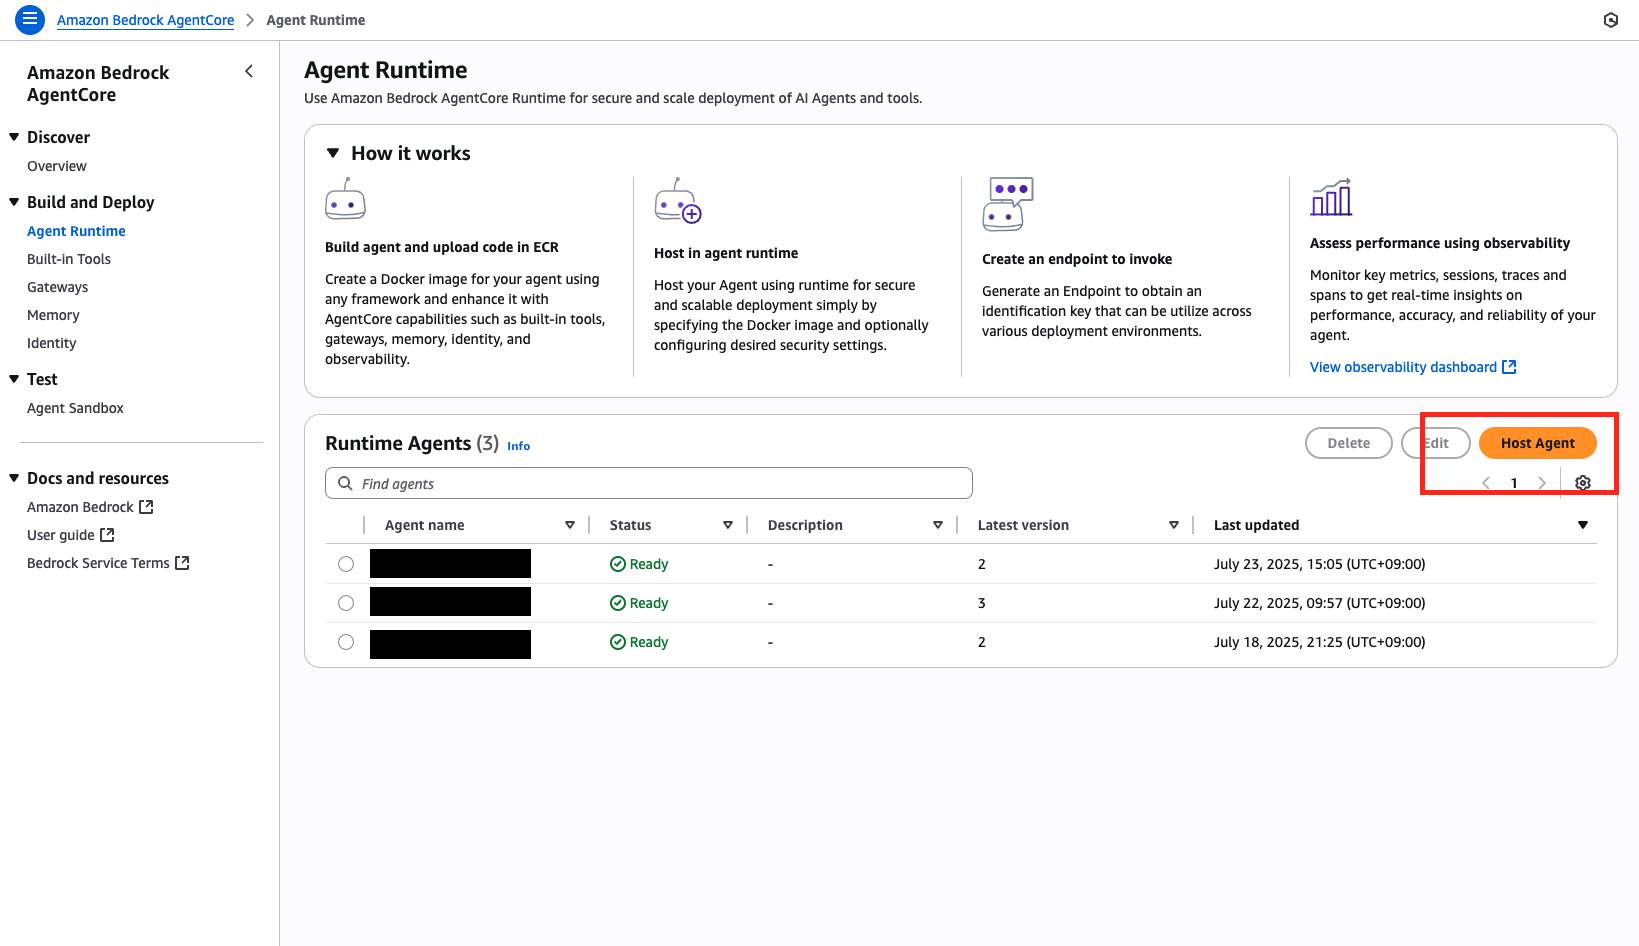The height and width of the screenshot is (946, 1639).
Task: Open Memory in the sidebar
Action: [x=53, y=315]
